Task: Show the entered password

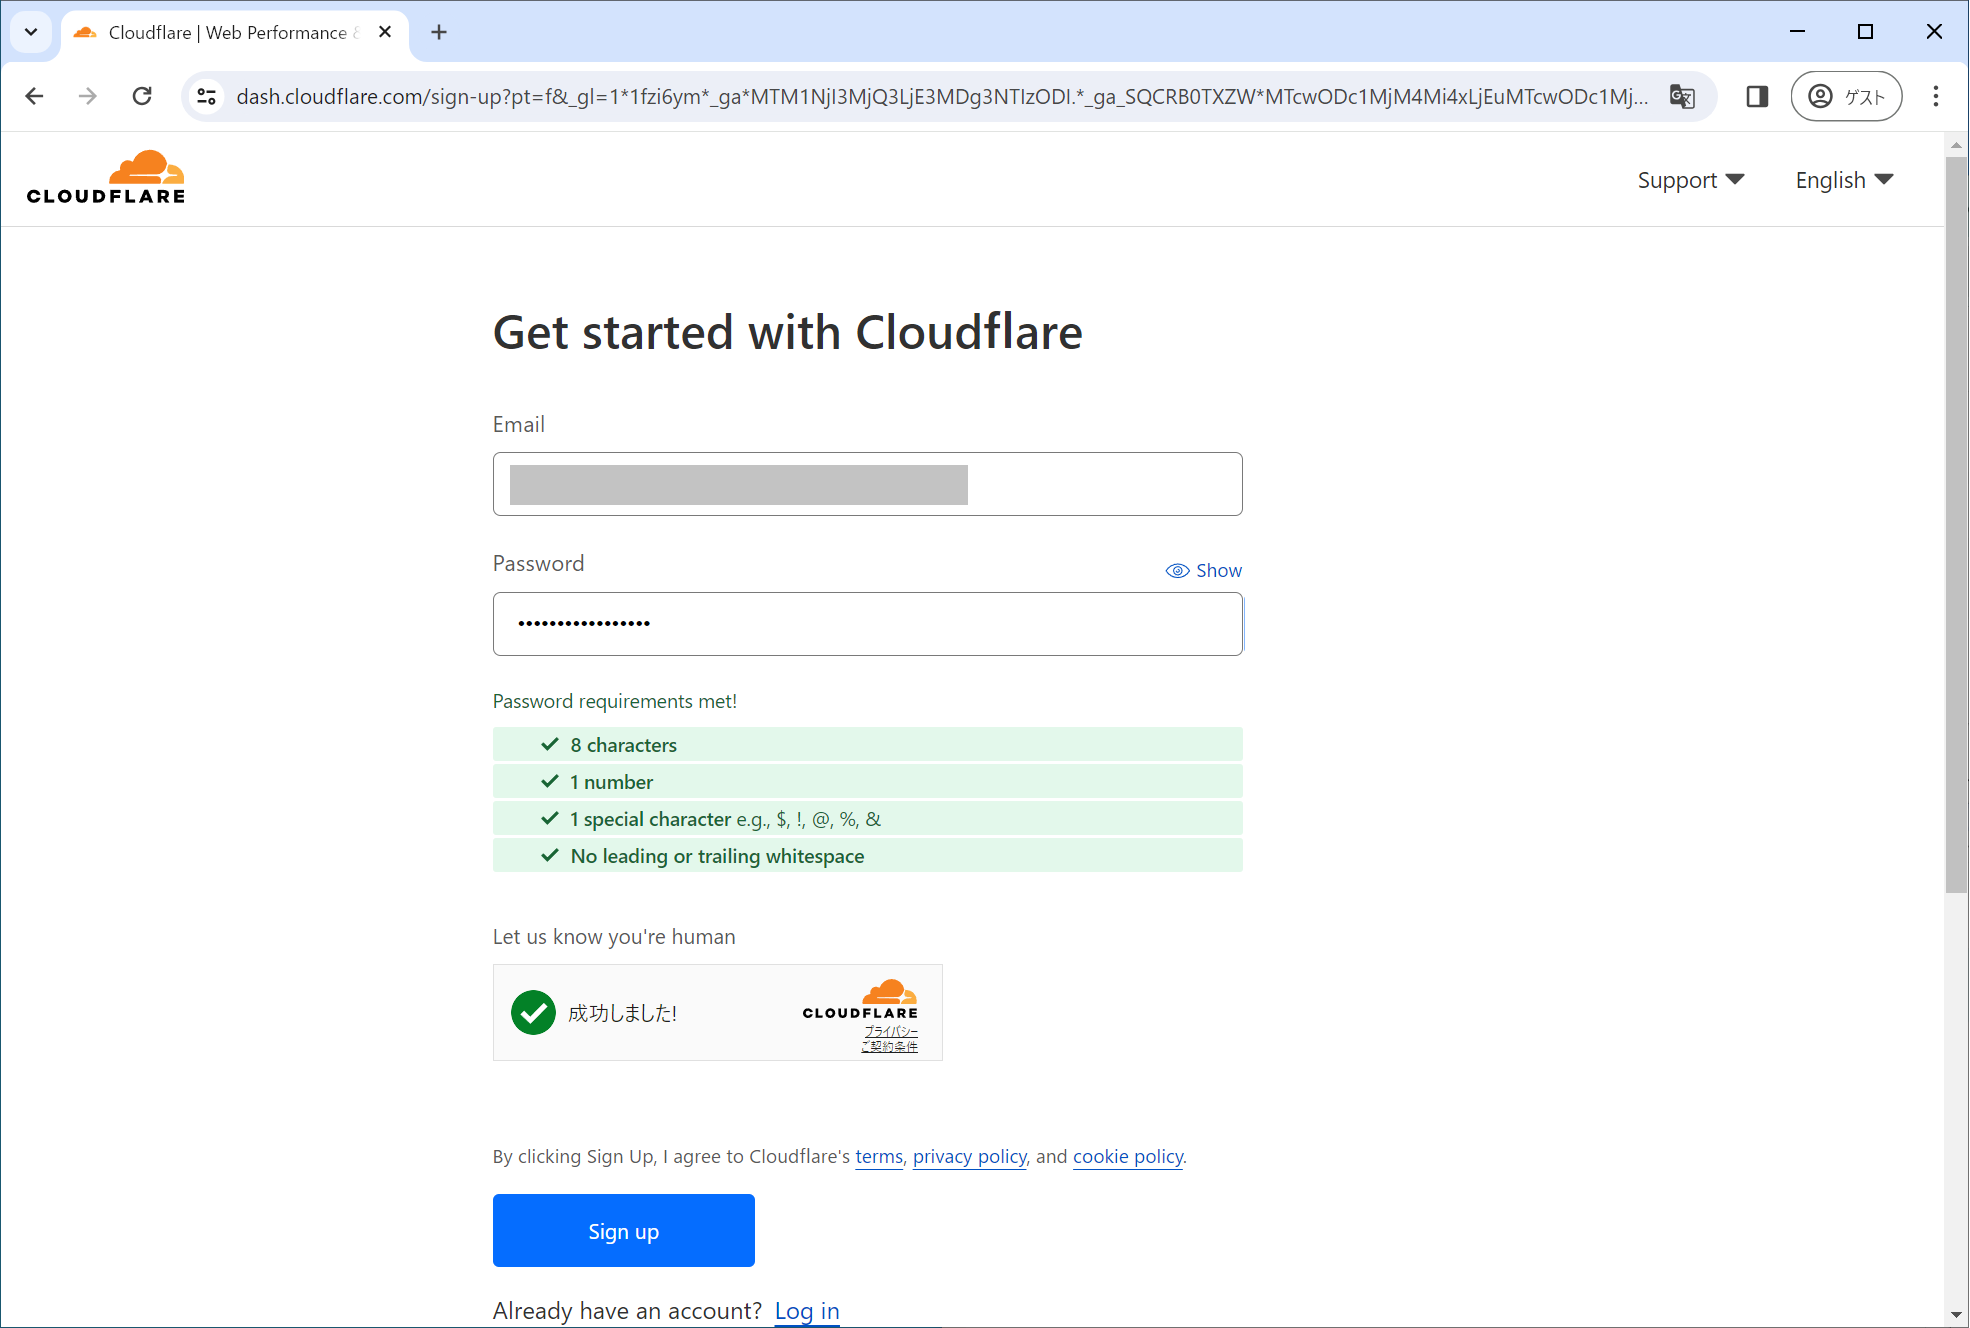Action: pos(1204,570)
